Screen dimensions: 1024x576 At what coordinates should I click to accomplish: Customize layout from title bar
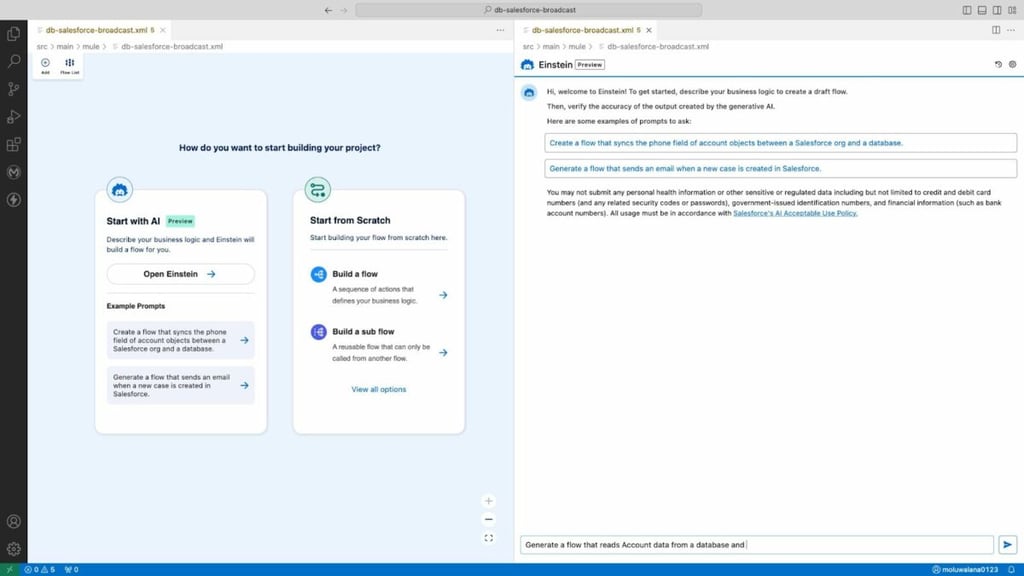click(1012, 10)
